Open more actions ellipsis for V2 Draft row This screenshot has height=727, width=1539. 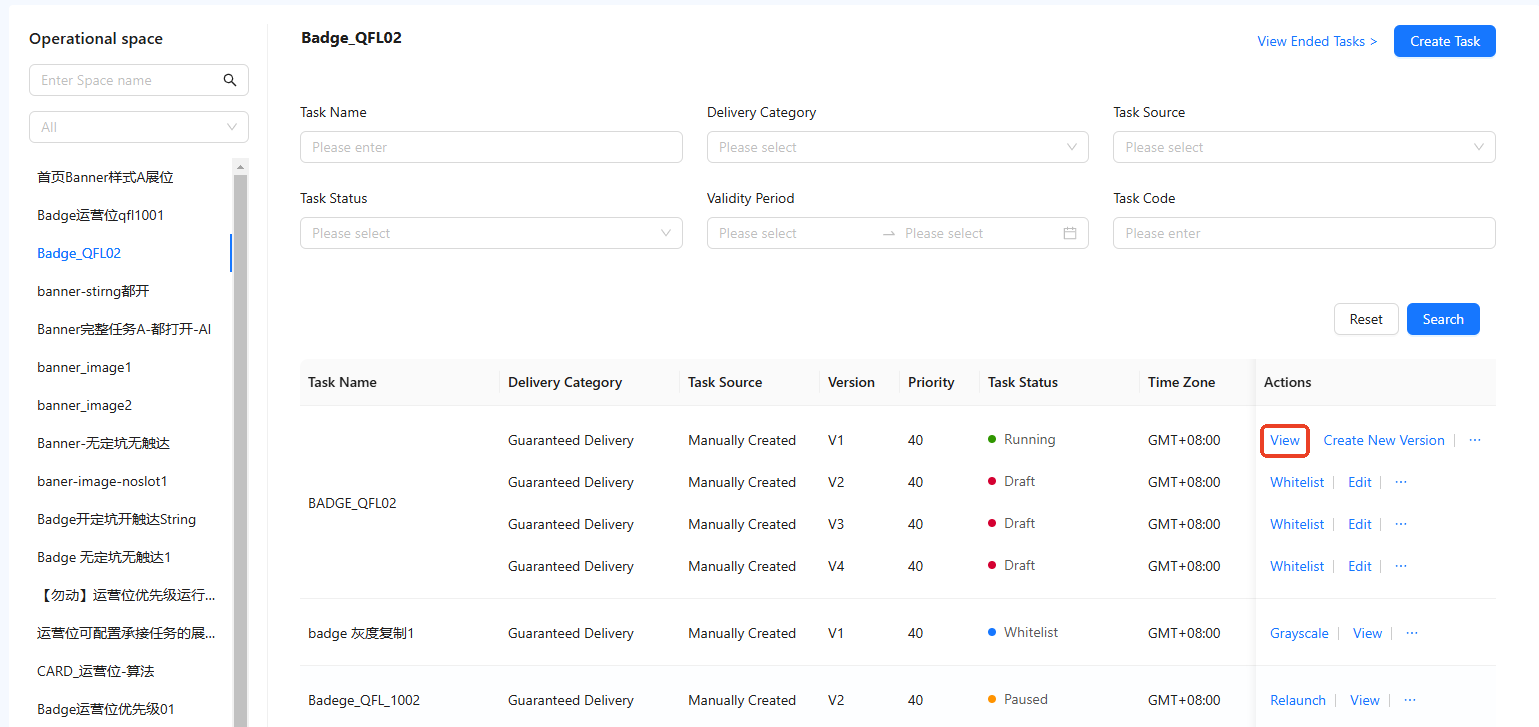(x=1400, y=482)
